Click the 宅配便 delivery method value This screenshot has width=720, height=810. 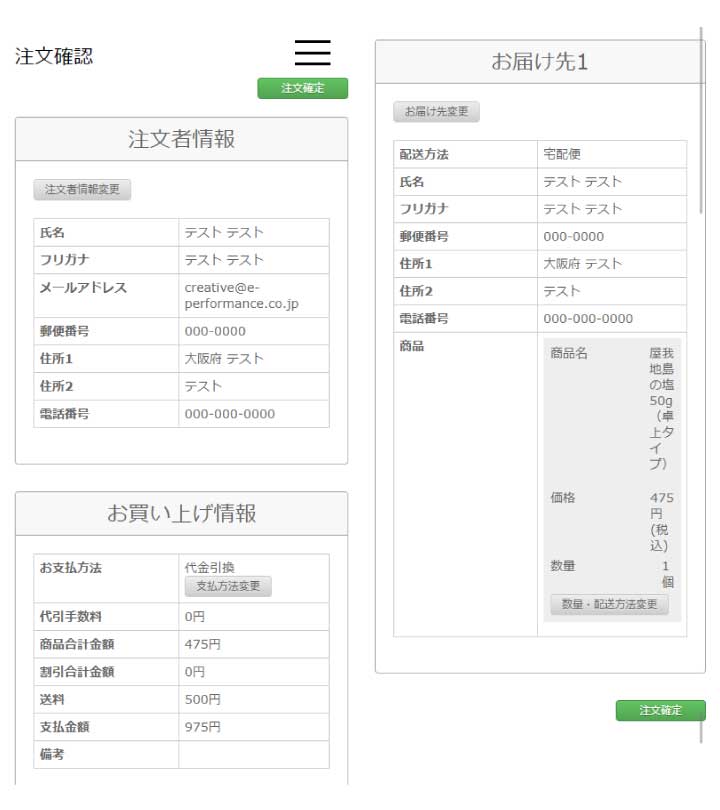[x=562, y=154]
